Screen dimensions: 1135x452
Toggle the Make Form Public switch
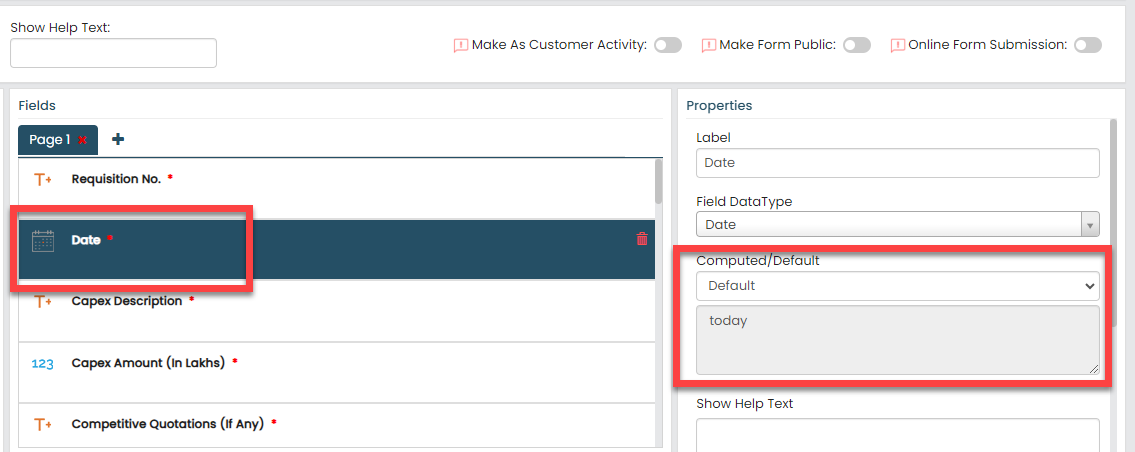(x=856, y=45)
